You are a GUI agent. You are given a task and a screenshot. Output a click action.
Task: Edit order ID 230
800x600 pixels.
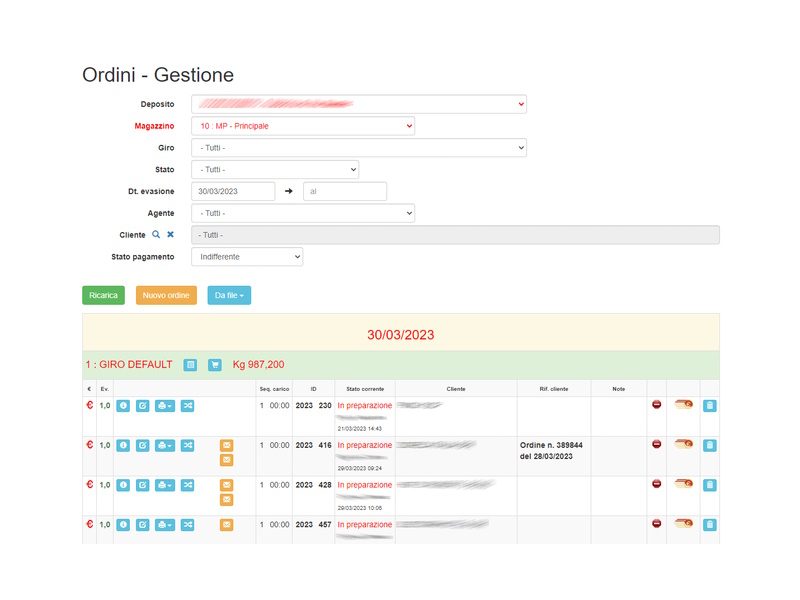(x=142, y=406)
